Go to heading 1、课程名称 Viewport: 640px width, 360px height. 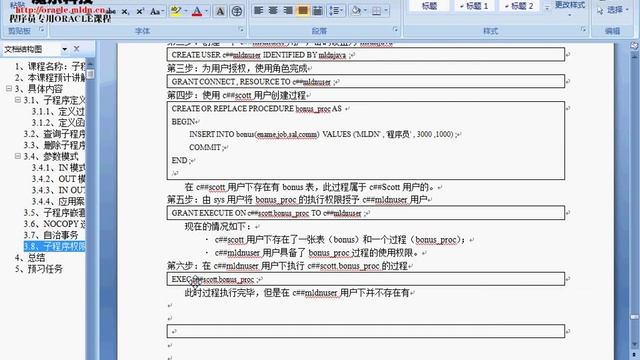(x=49, y=66)
